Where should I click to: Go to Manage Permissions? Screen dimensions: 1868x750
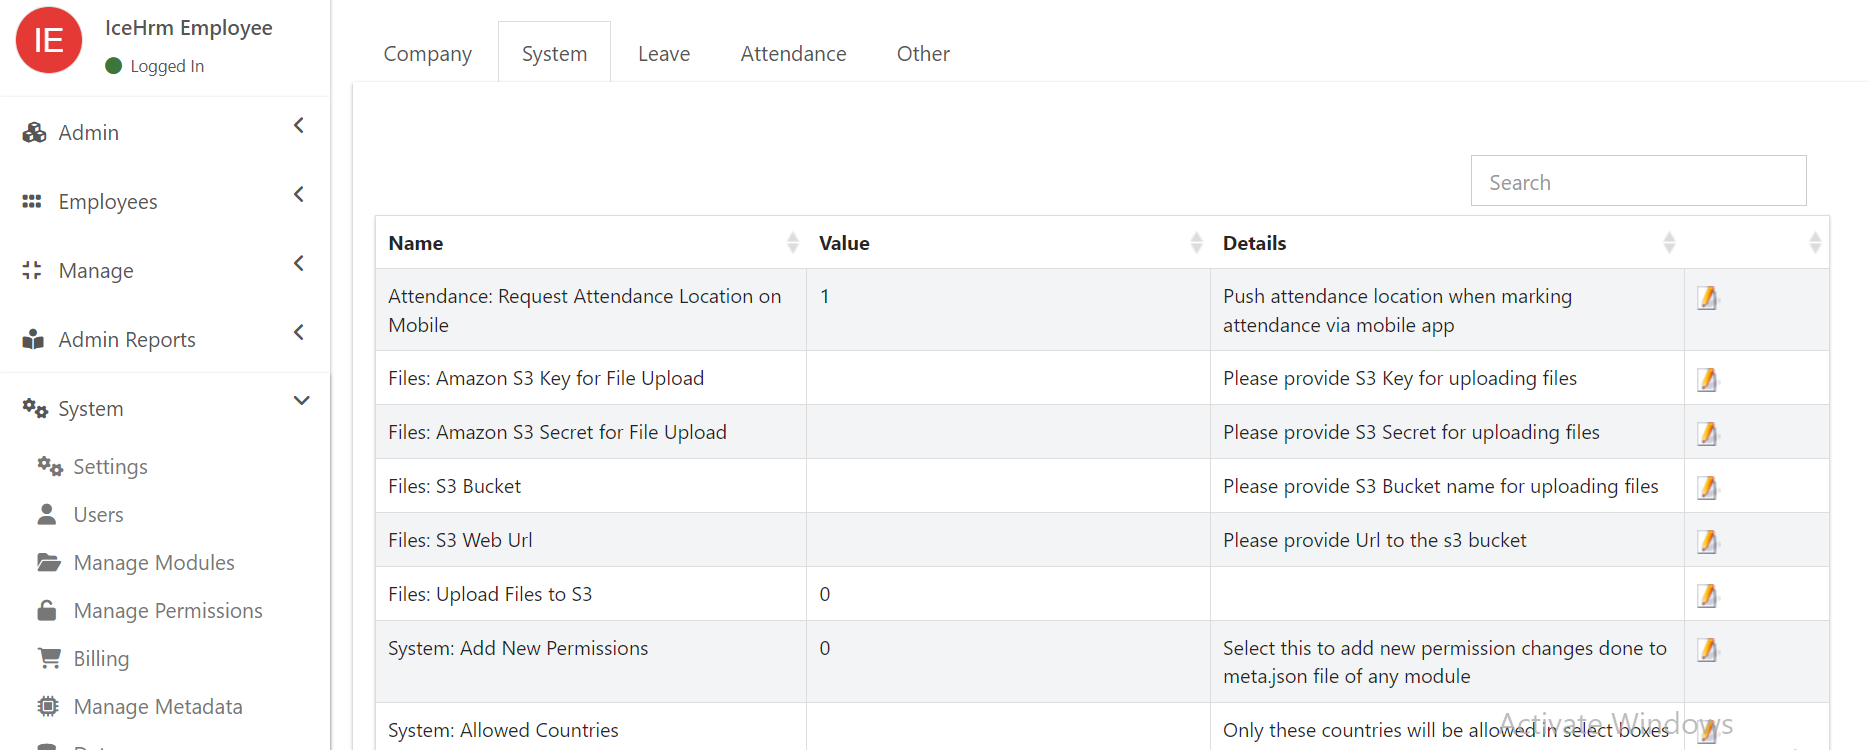tap(168, 611)
